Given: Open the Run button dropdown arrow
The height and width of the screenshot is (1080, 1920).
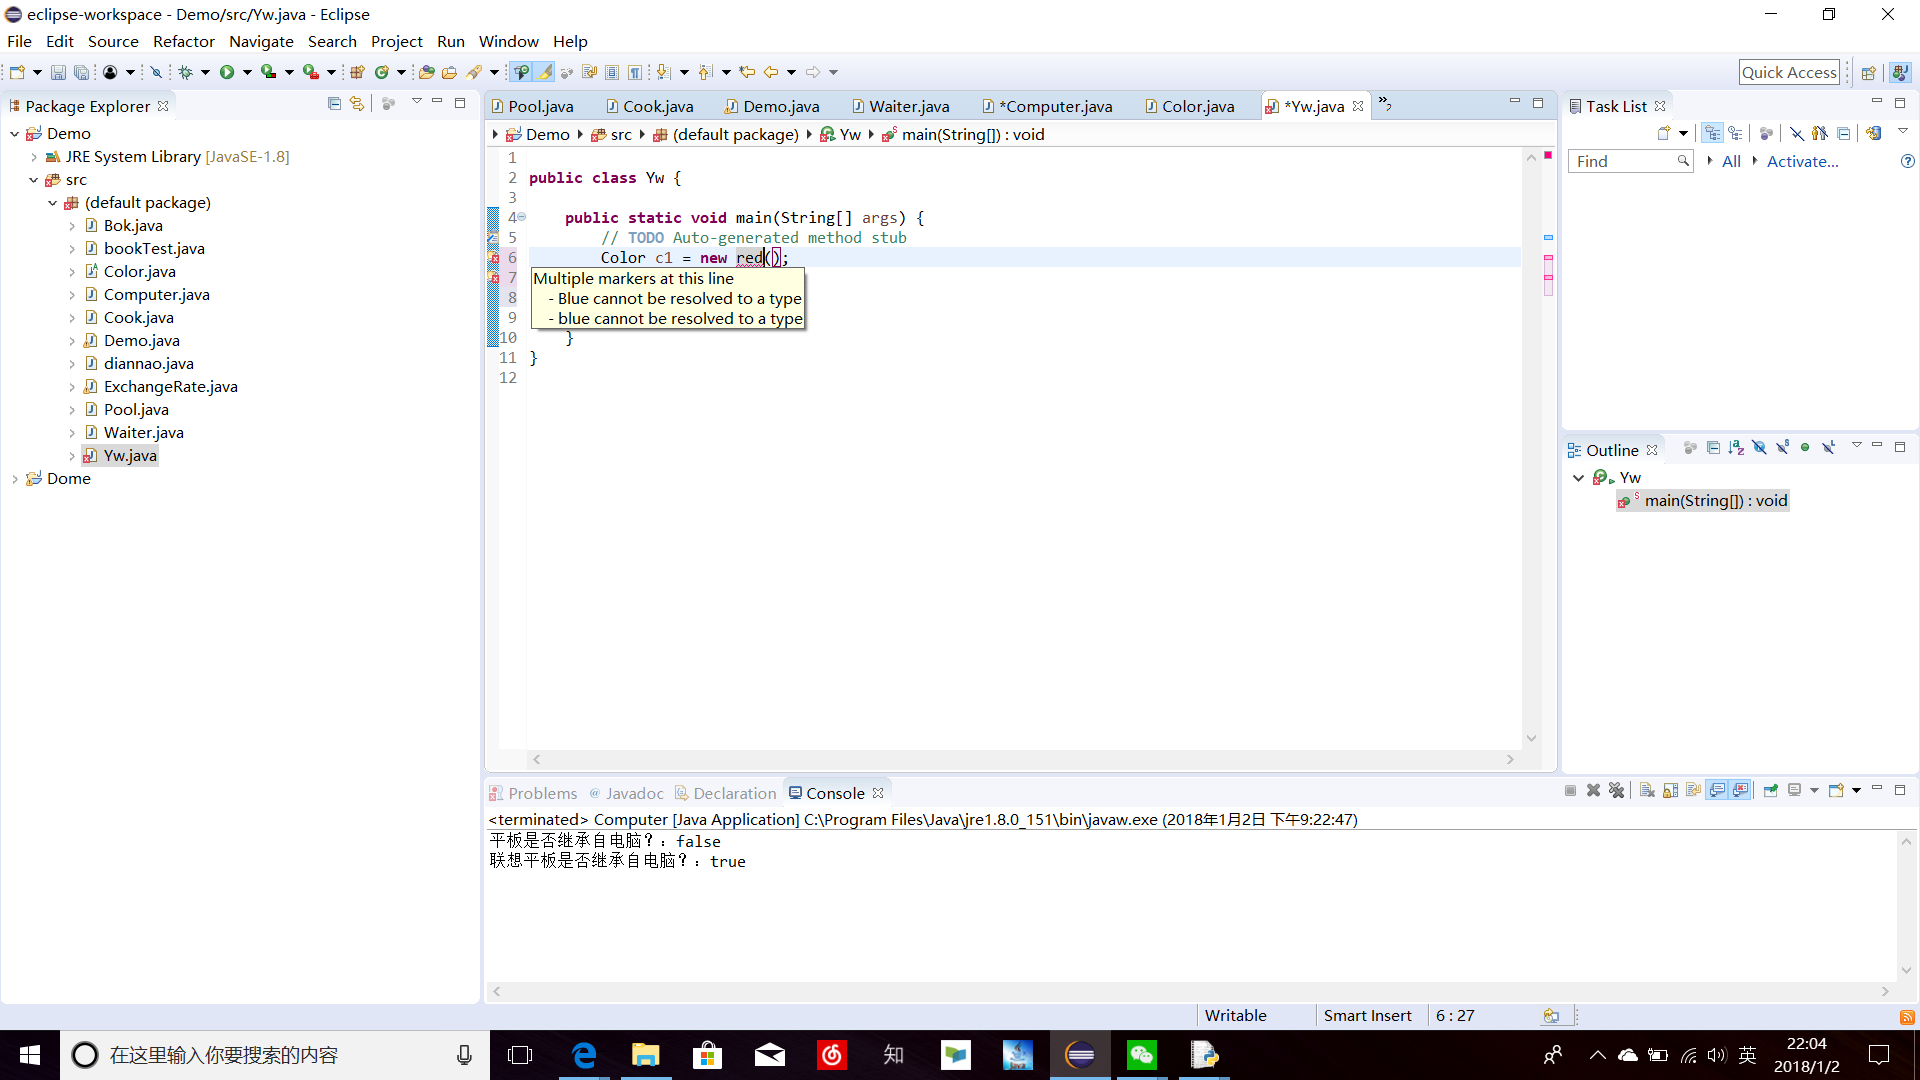Looking at the screenshot, I should [x=247, y=72].
